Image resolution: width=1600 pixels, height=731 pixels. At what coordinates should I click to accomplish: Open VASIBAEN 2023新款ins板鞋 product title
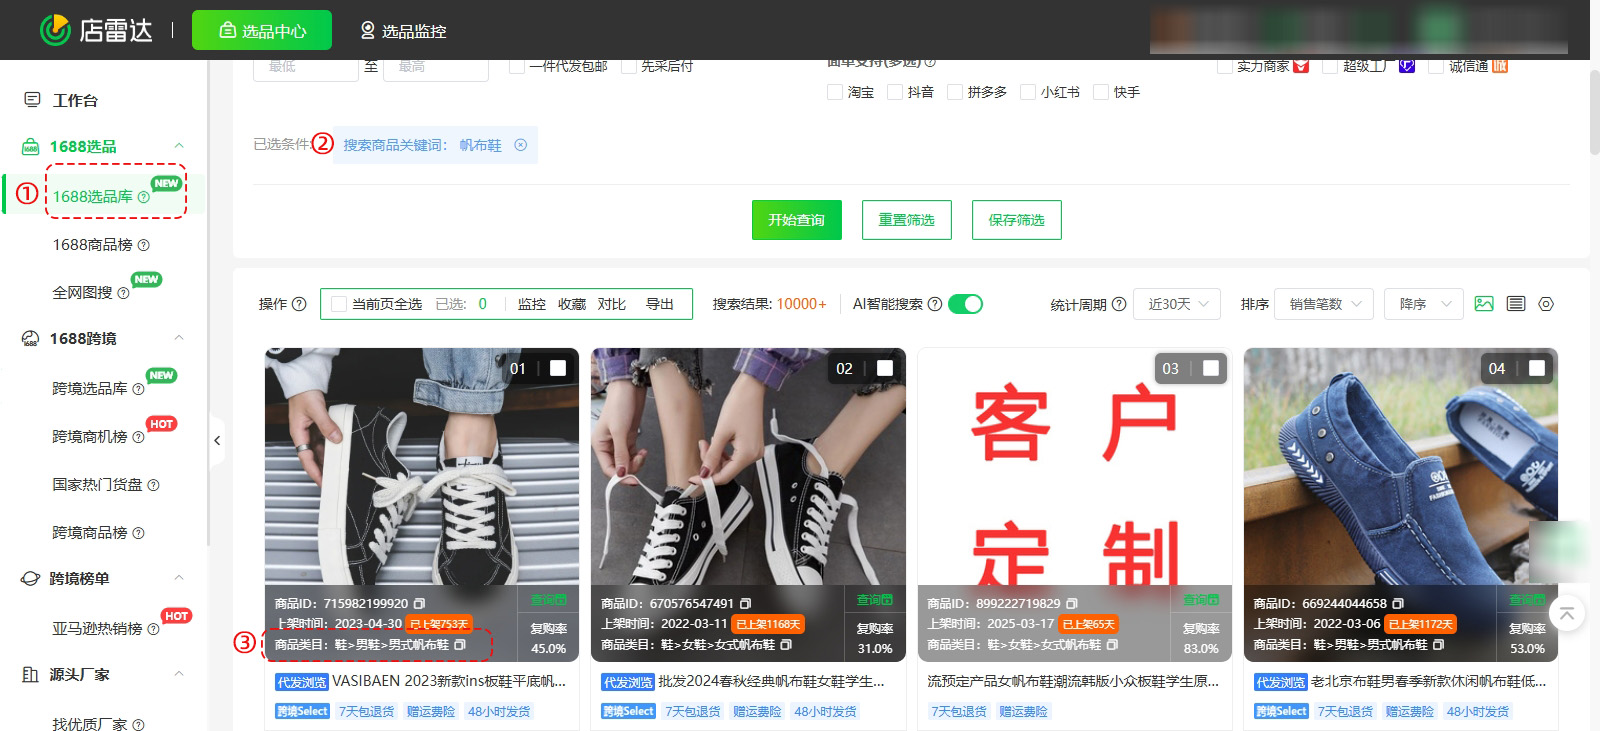point(449,681)
